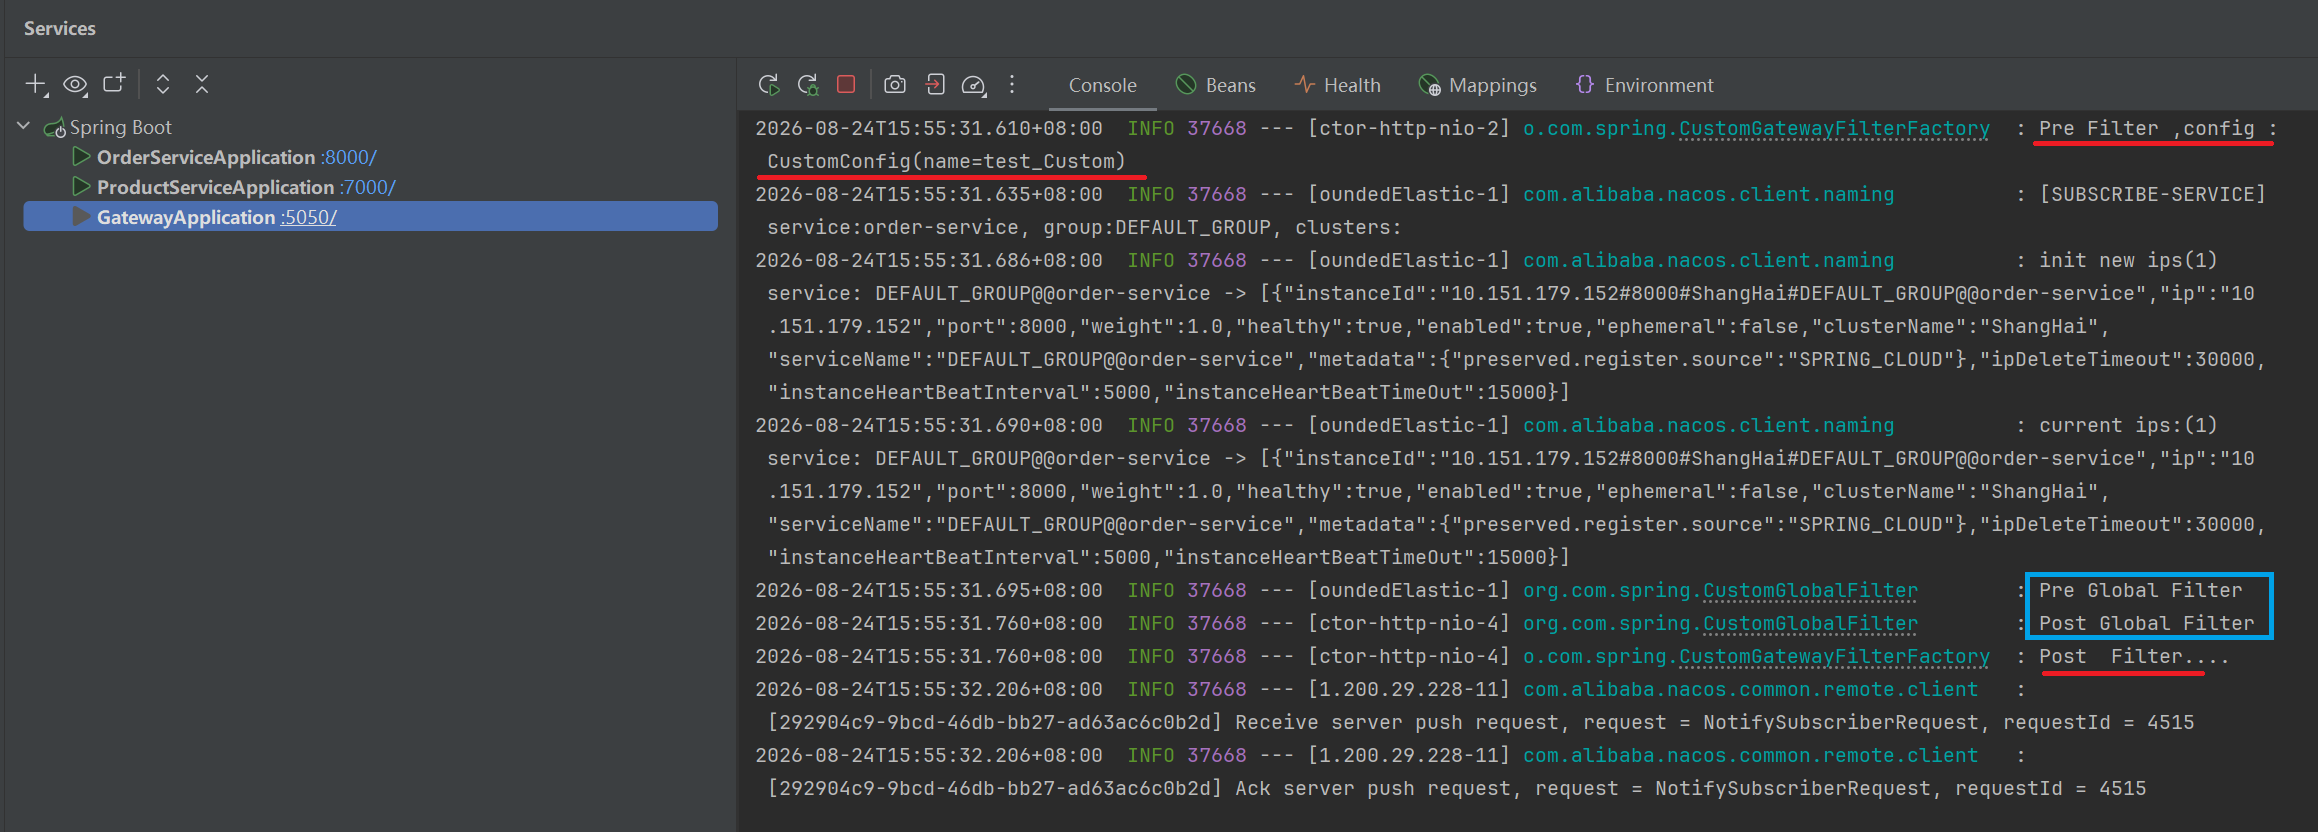The height and width of the screenshot is (832, 2318).
Task: Open the ProductServiceApplication :7000/ port link
Action: 368,187
